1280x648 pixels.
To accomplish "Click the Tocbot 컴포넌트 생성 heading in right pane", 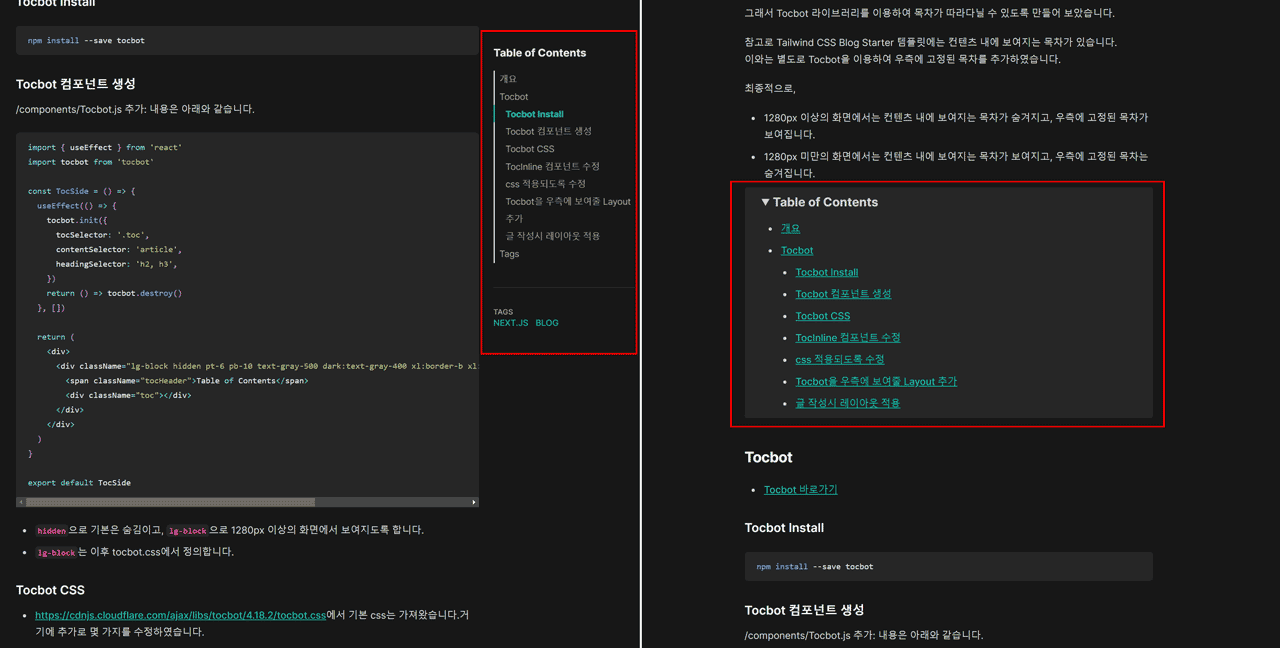I will (805, 610).
